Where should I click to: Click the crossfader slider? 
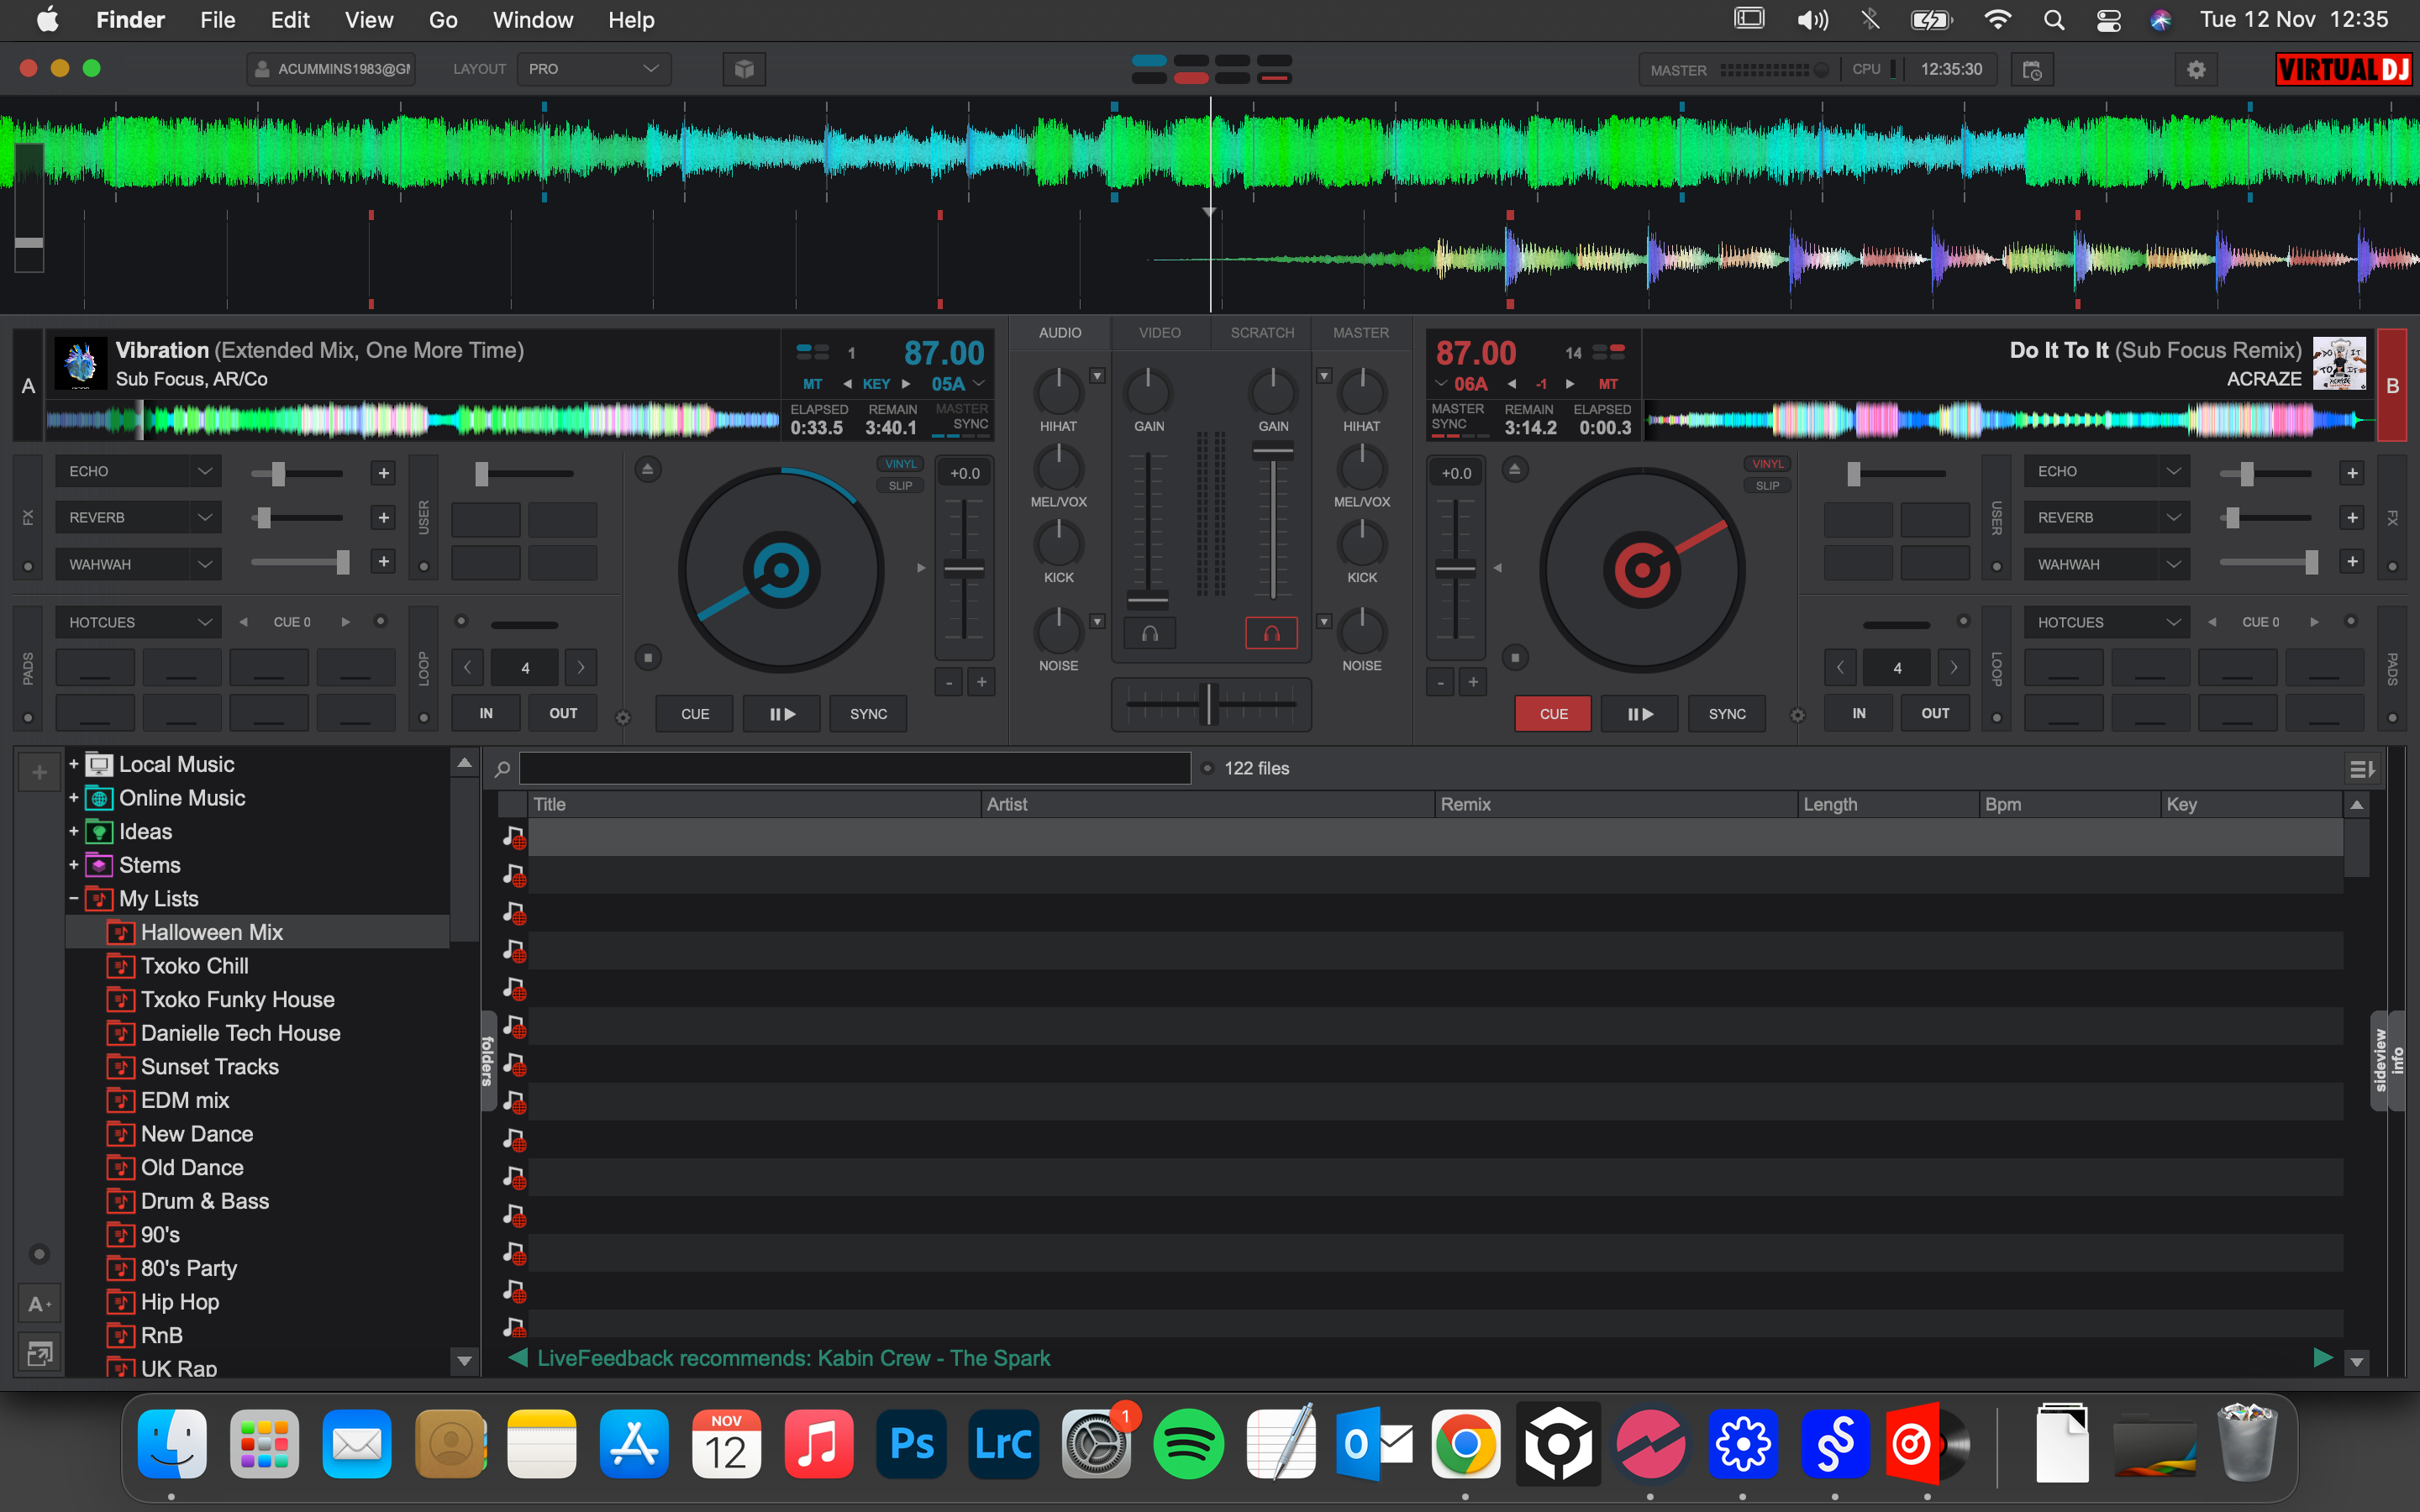click(x=1210, y=704)
